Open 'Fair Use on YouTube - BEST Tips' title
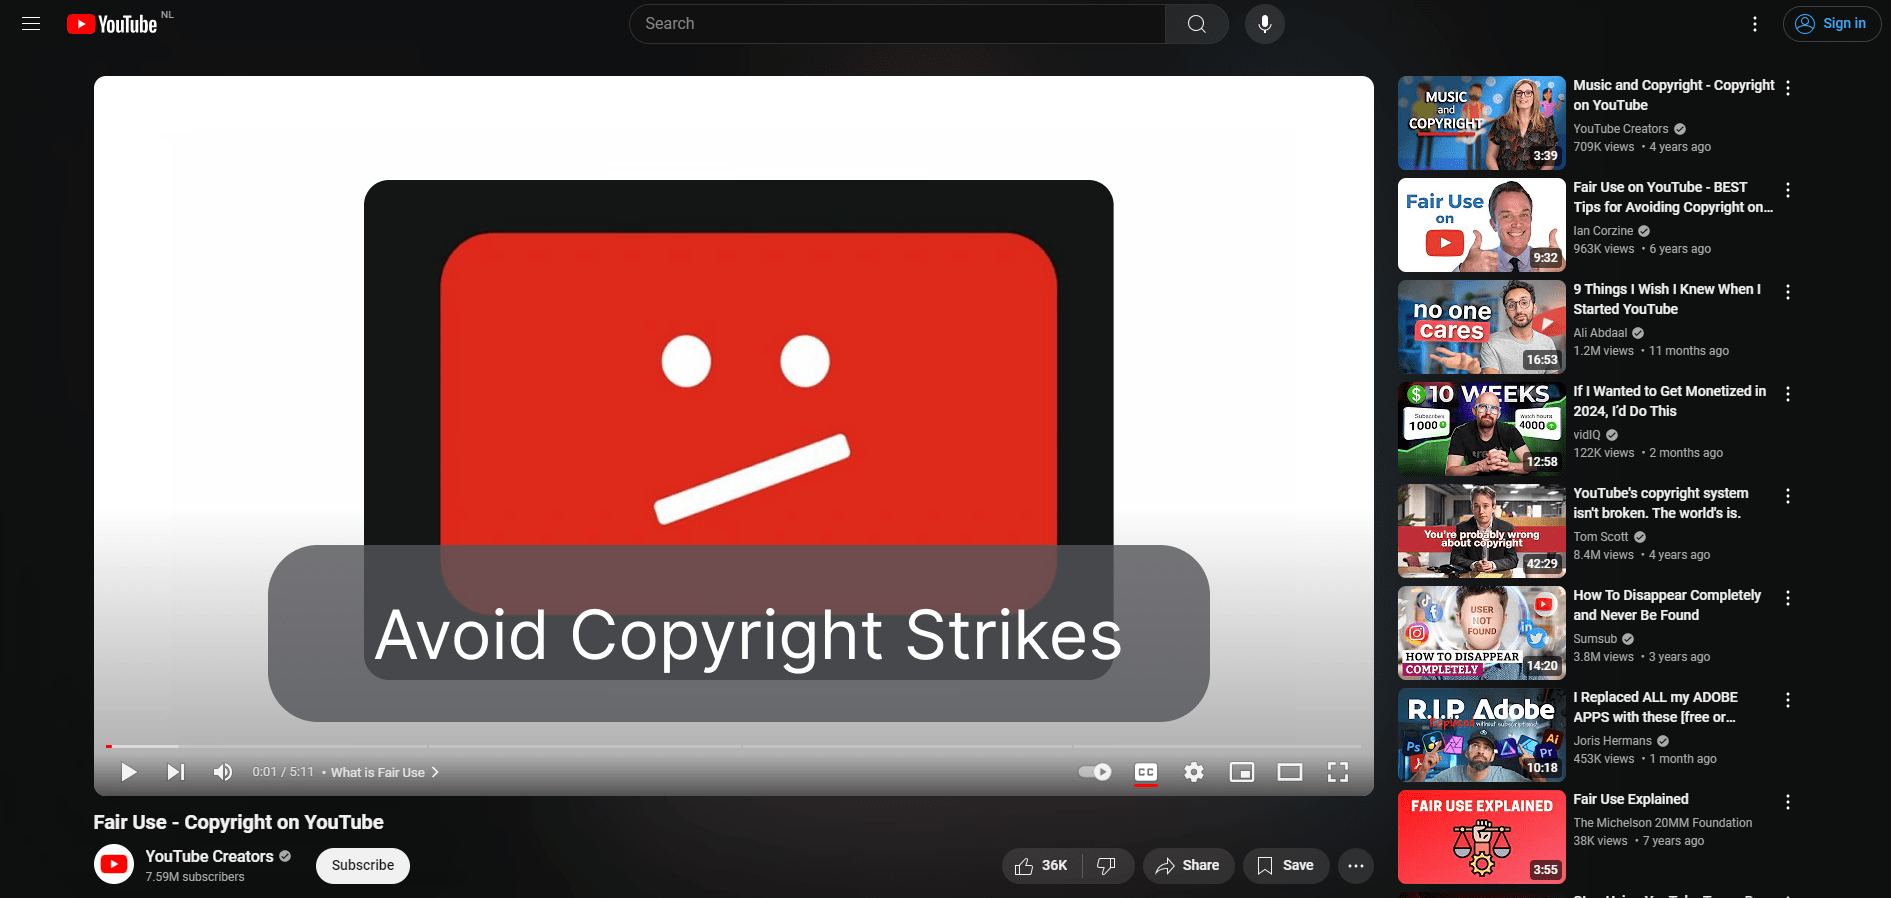1891x898 pixels. pos(1672,197)
